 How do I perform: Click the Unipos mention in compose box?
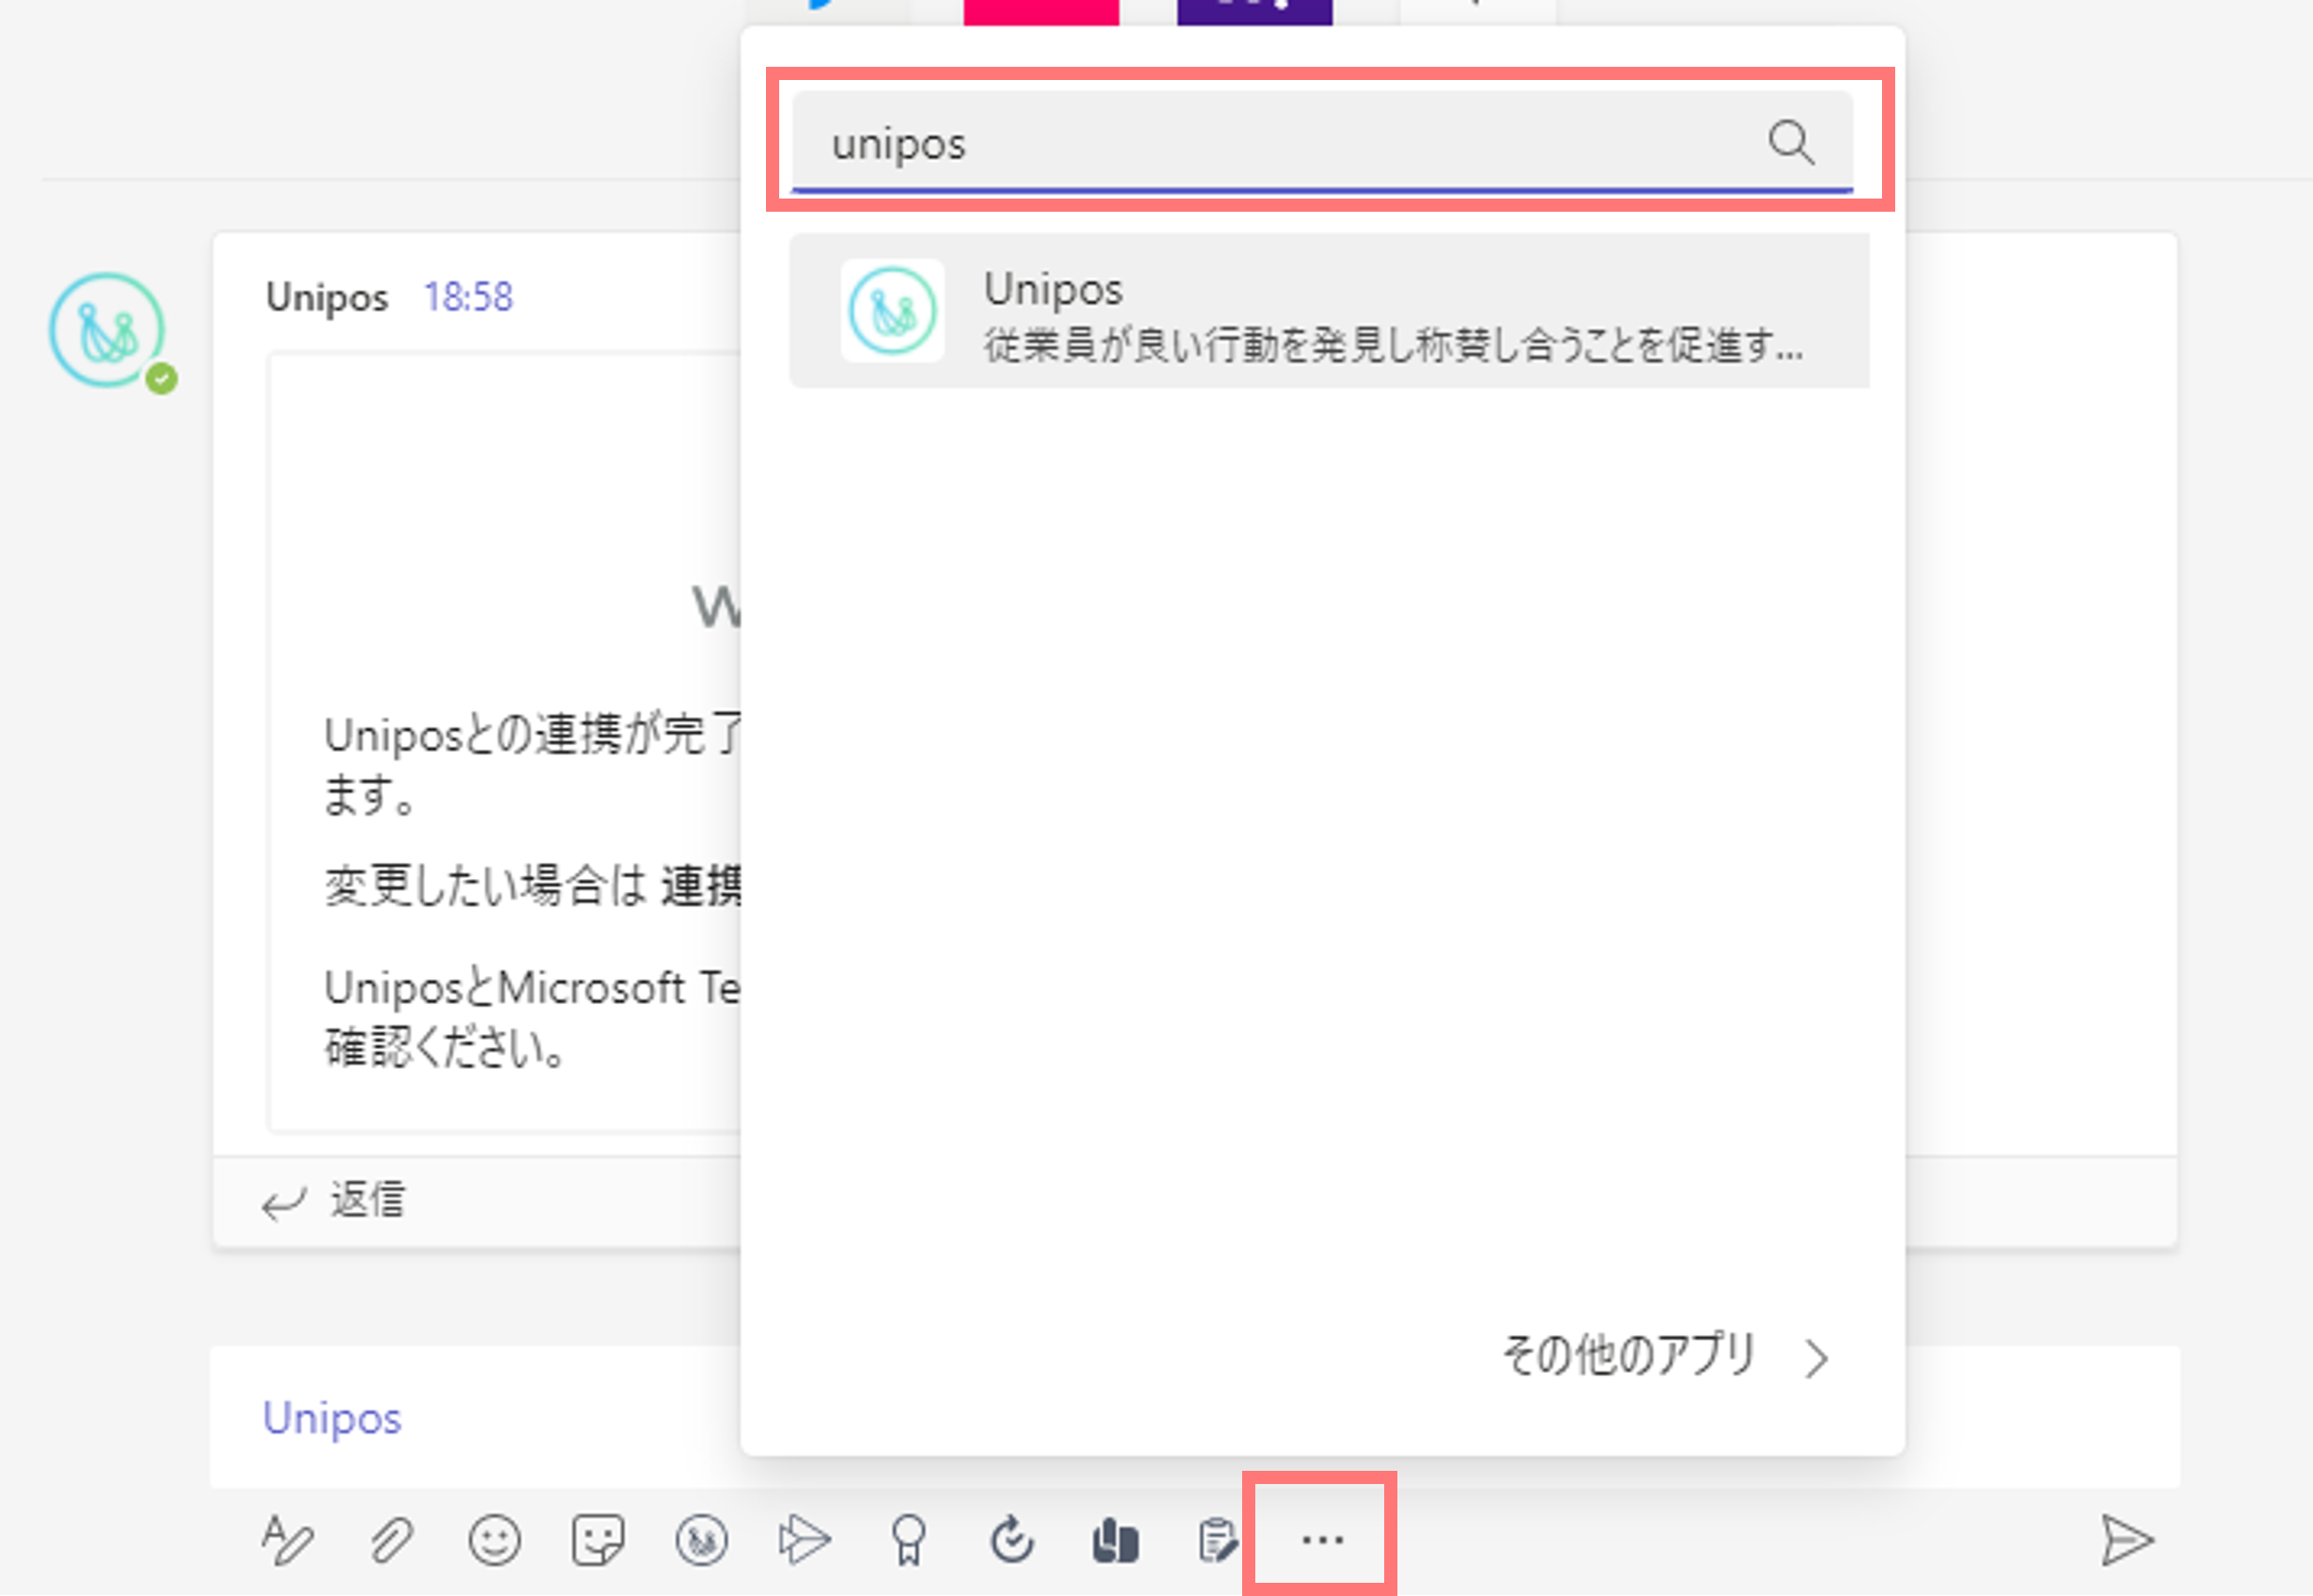(332, 1418)
